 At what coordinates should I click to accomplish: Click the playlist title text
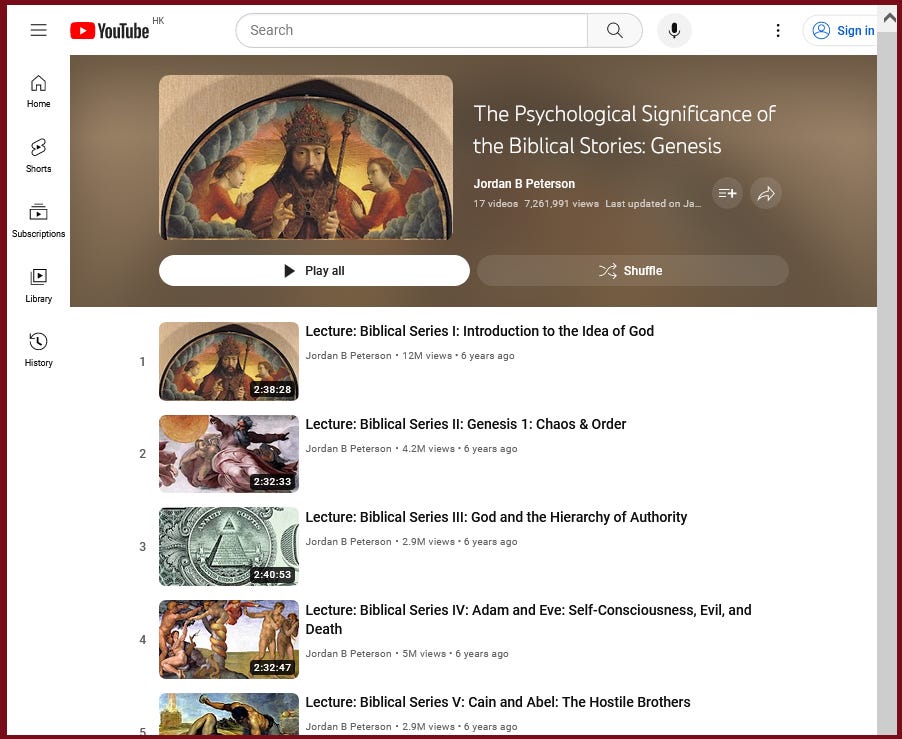pos(624,130)
